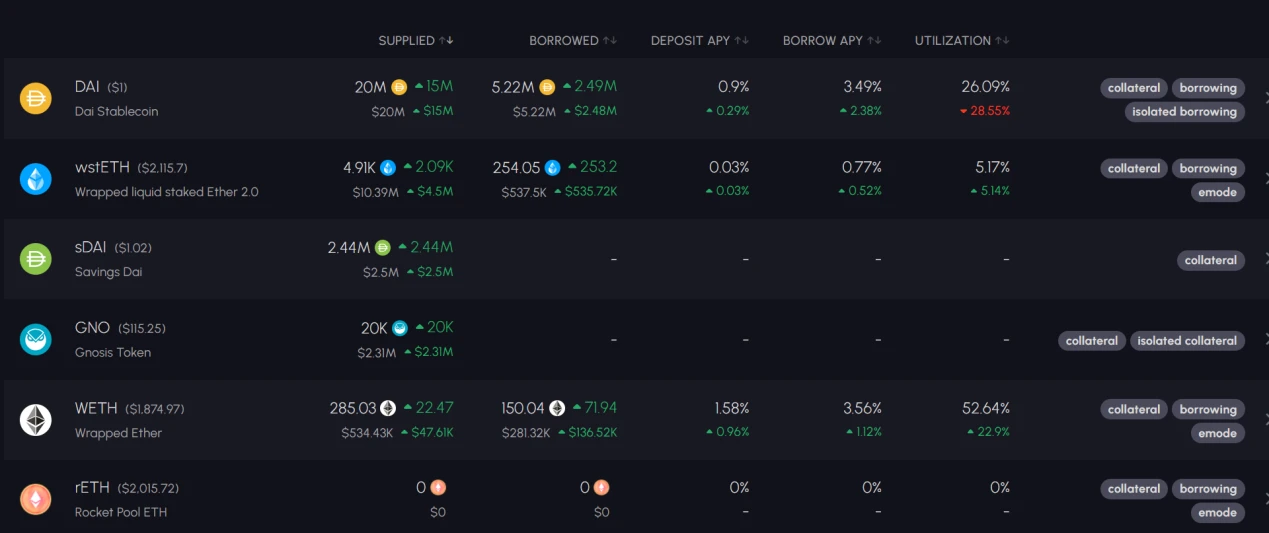Click small Ether icon beside 285.03 supplied
Image resolution: width=1269 pixels, height=533 pixels.
(x=388, y=408)
